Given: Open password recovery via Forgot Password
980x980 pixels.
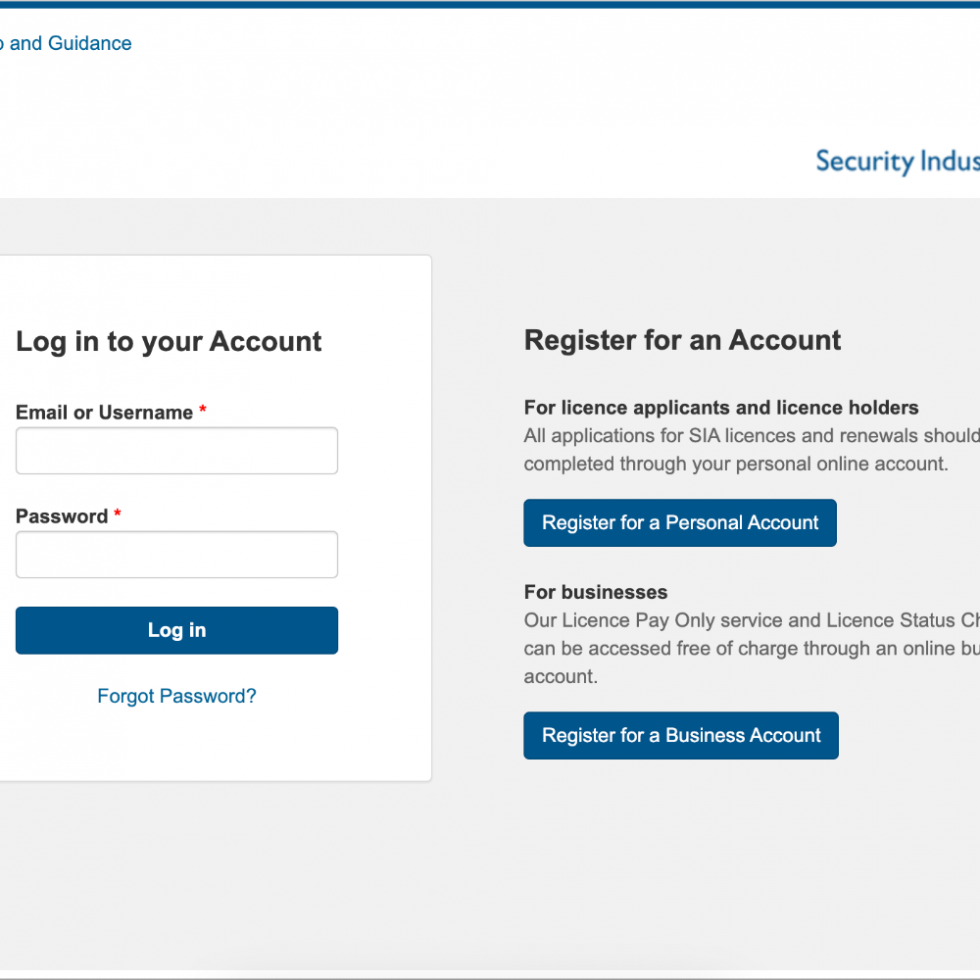Looking at the screenshot, I should click(x=176, y=696).
